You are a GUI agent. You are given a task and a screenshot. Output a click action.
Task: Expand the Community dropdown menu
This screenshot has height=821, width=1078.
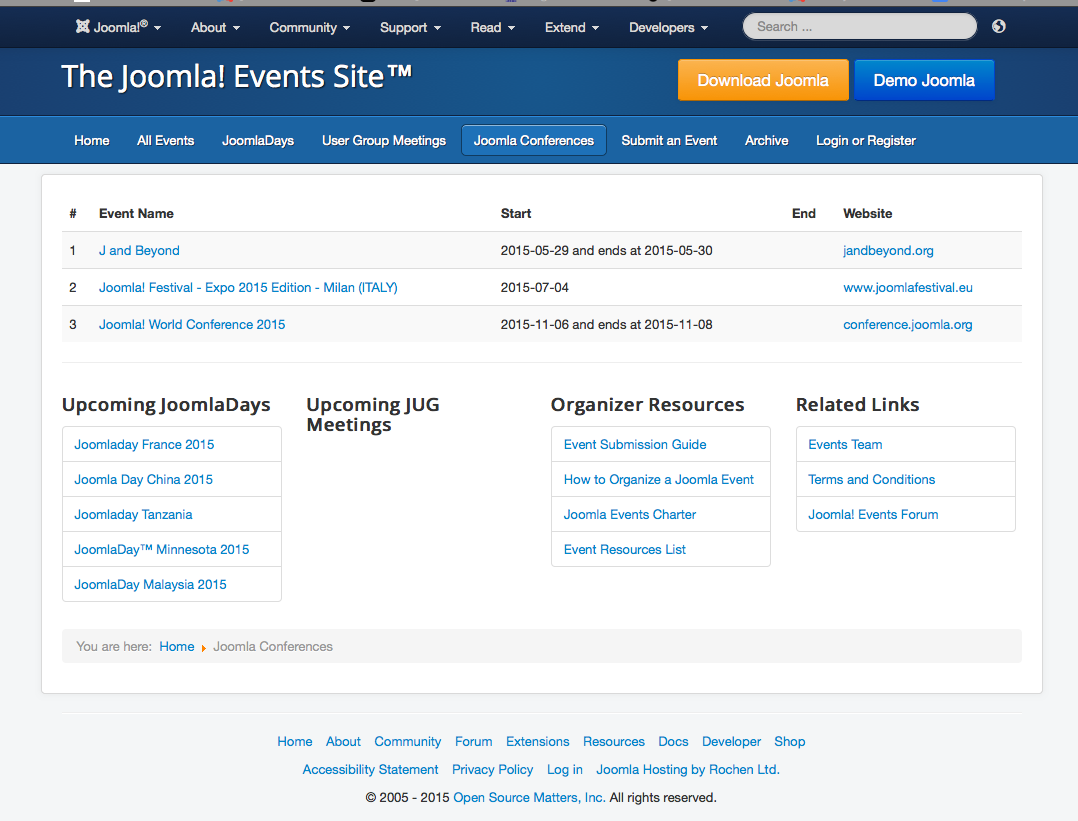309,28
